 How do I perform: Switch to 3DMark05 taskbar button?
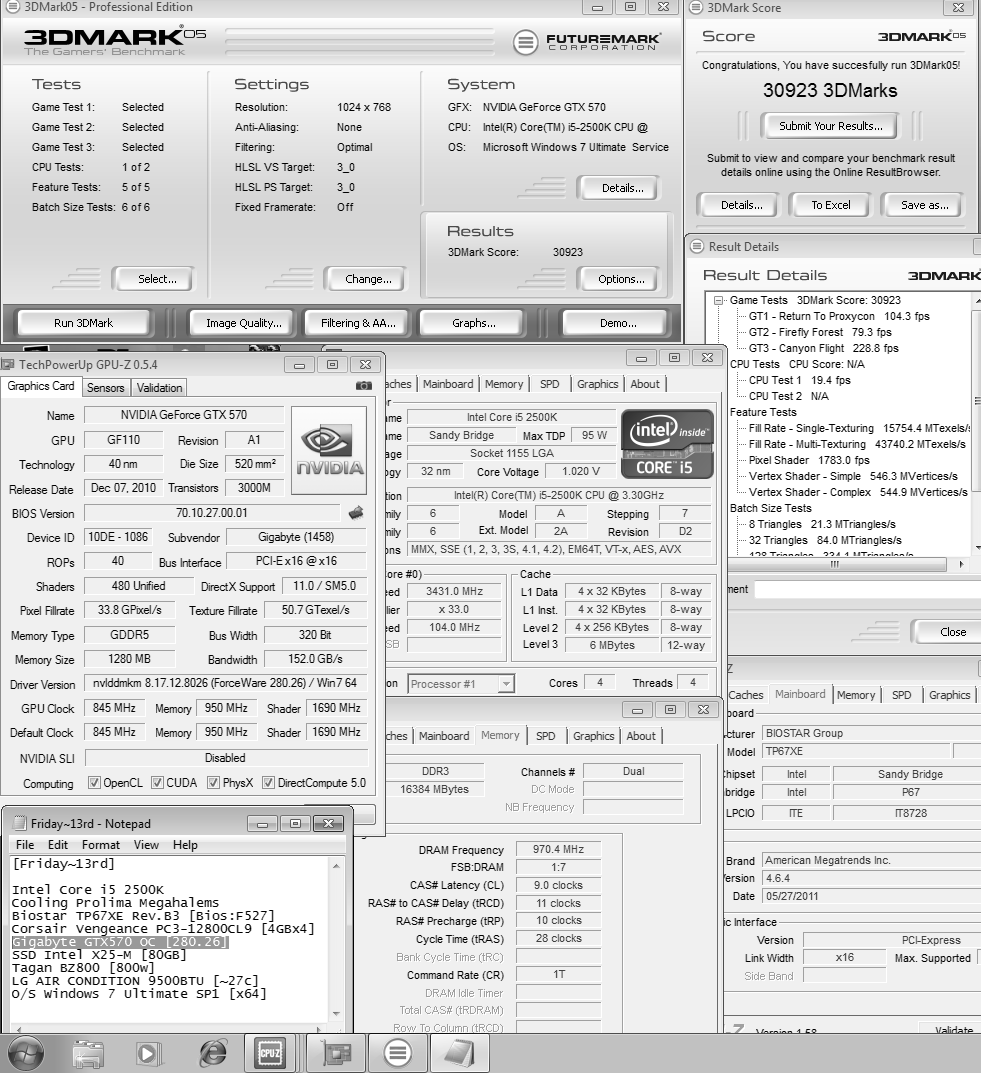pyautogui.click(x=398, y=1053)
